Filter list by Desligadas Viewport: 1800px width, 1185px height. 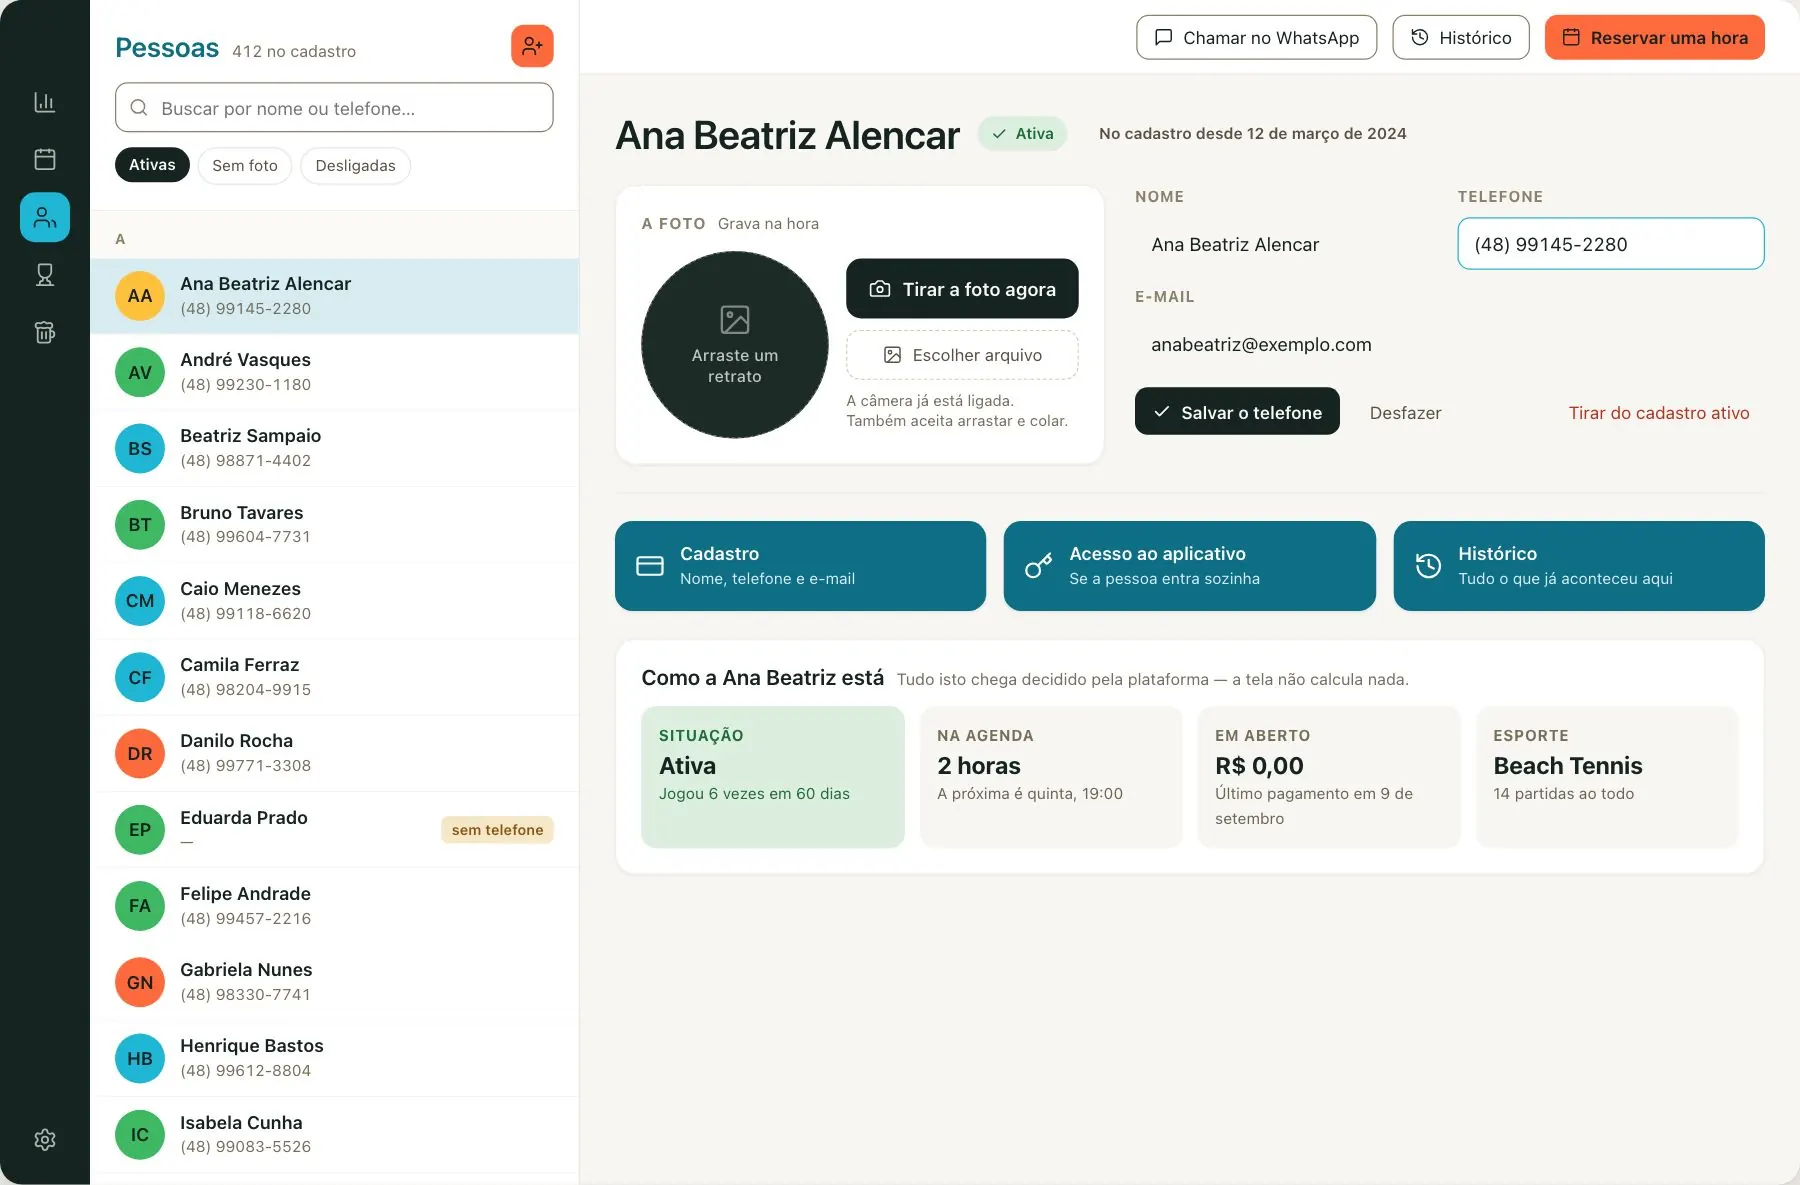click(x=355, y=165)
